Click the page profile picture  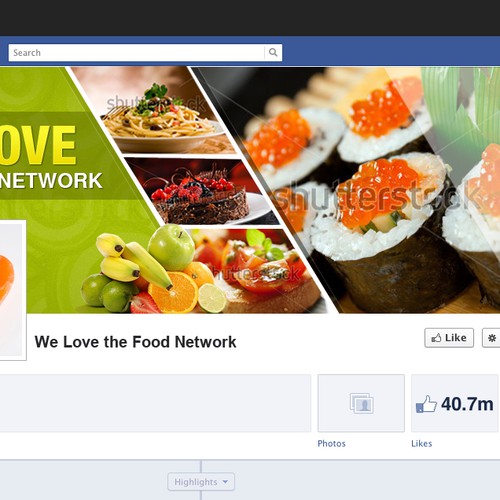click(x=13, y=290)
